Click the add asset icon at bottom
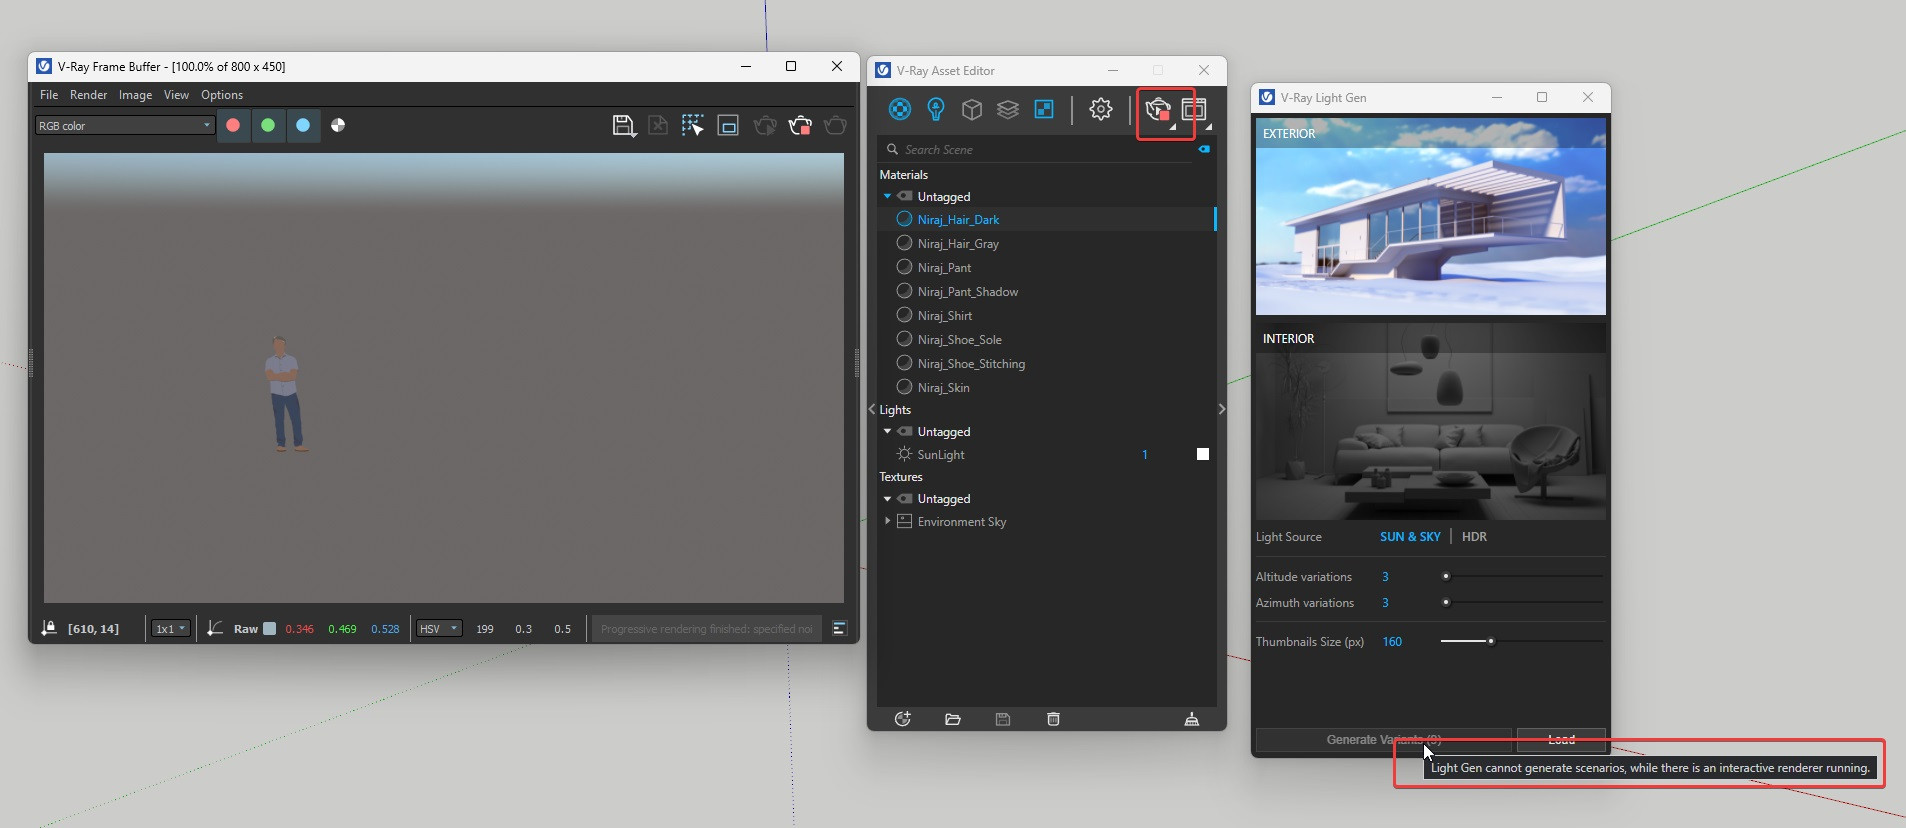 pos(902,719)
